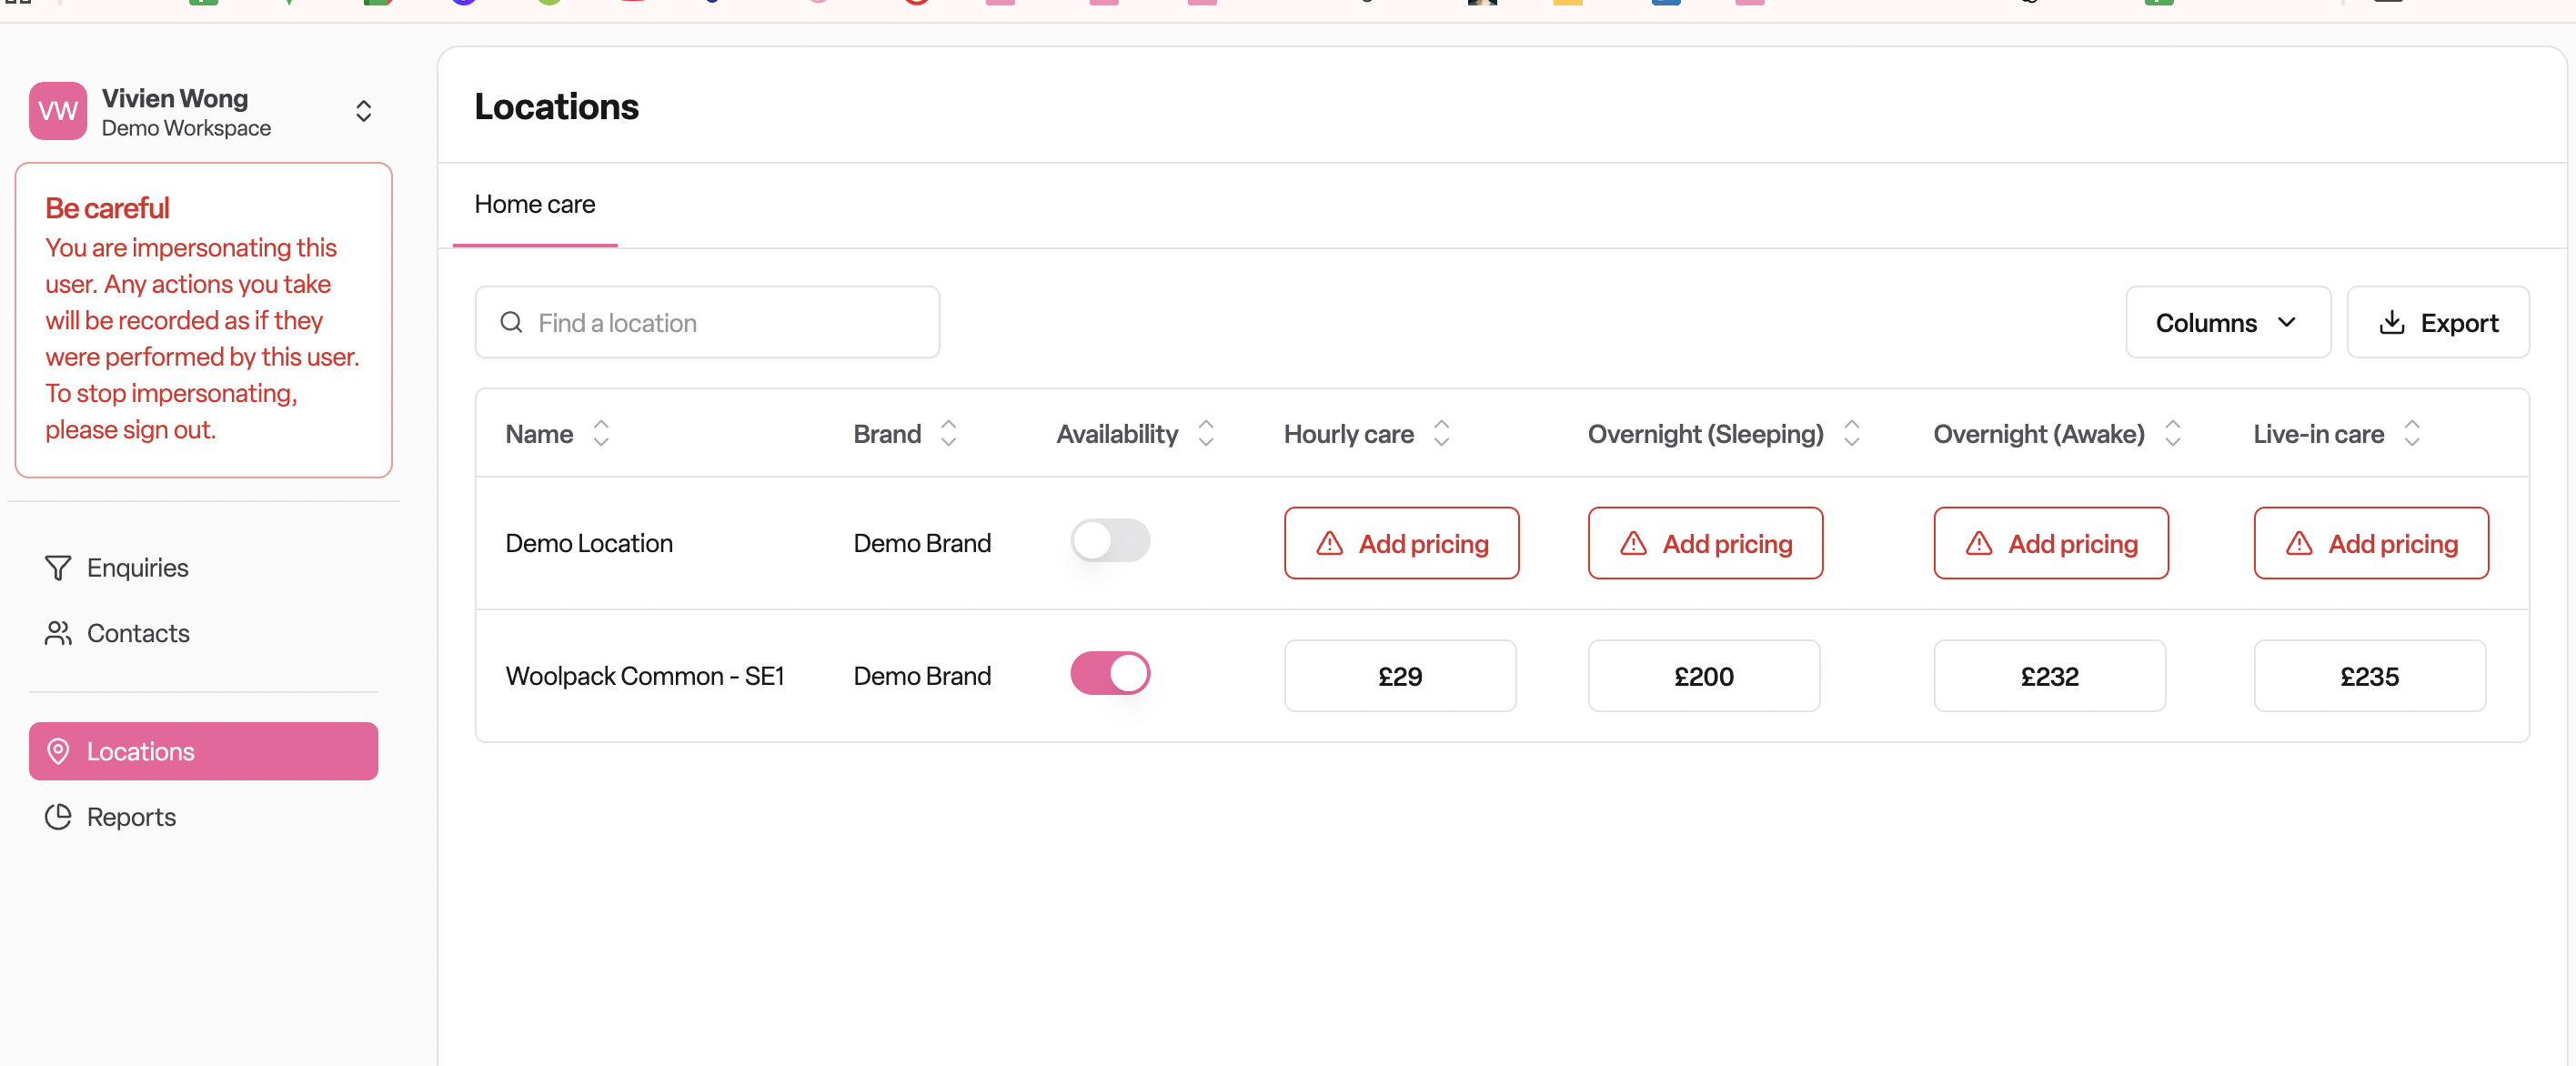Click the Contacts people icon

[x=58, y=633]
